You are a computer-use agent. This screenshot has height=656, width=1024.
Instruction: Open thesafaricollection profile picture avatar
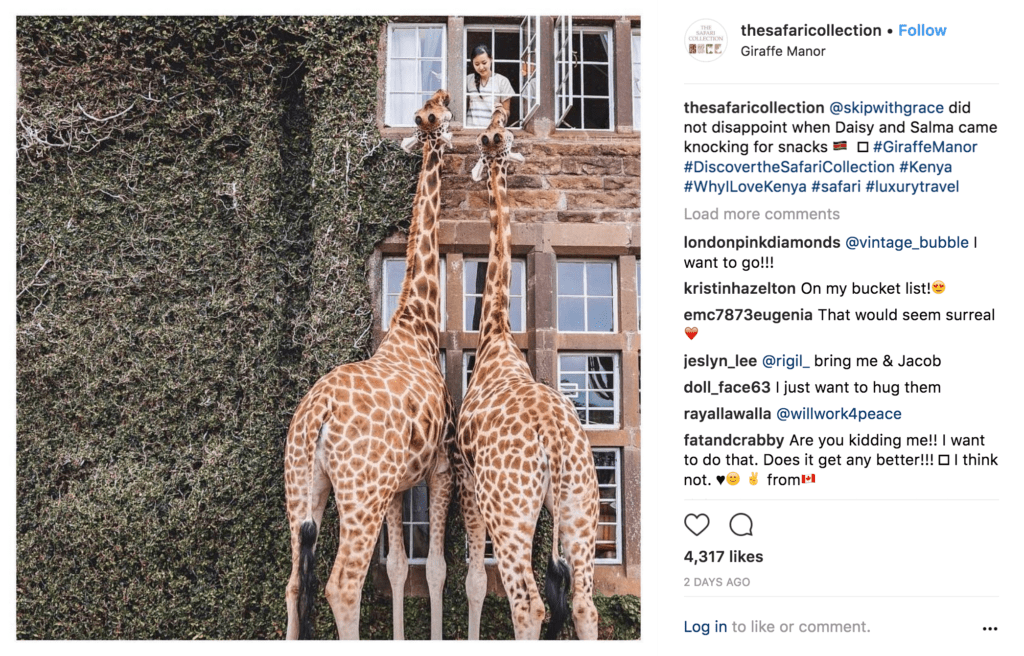point(706,40)
